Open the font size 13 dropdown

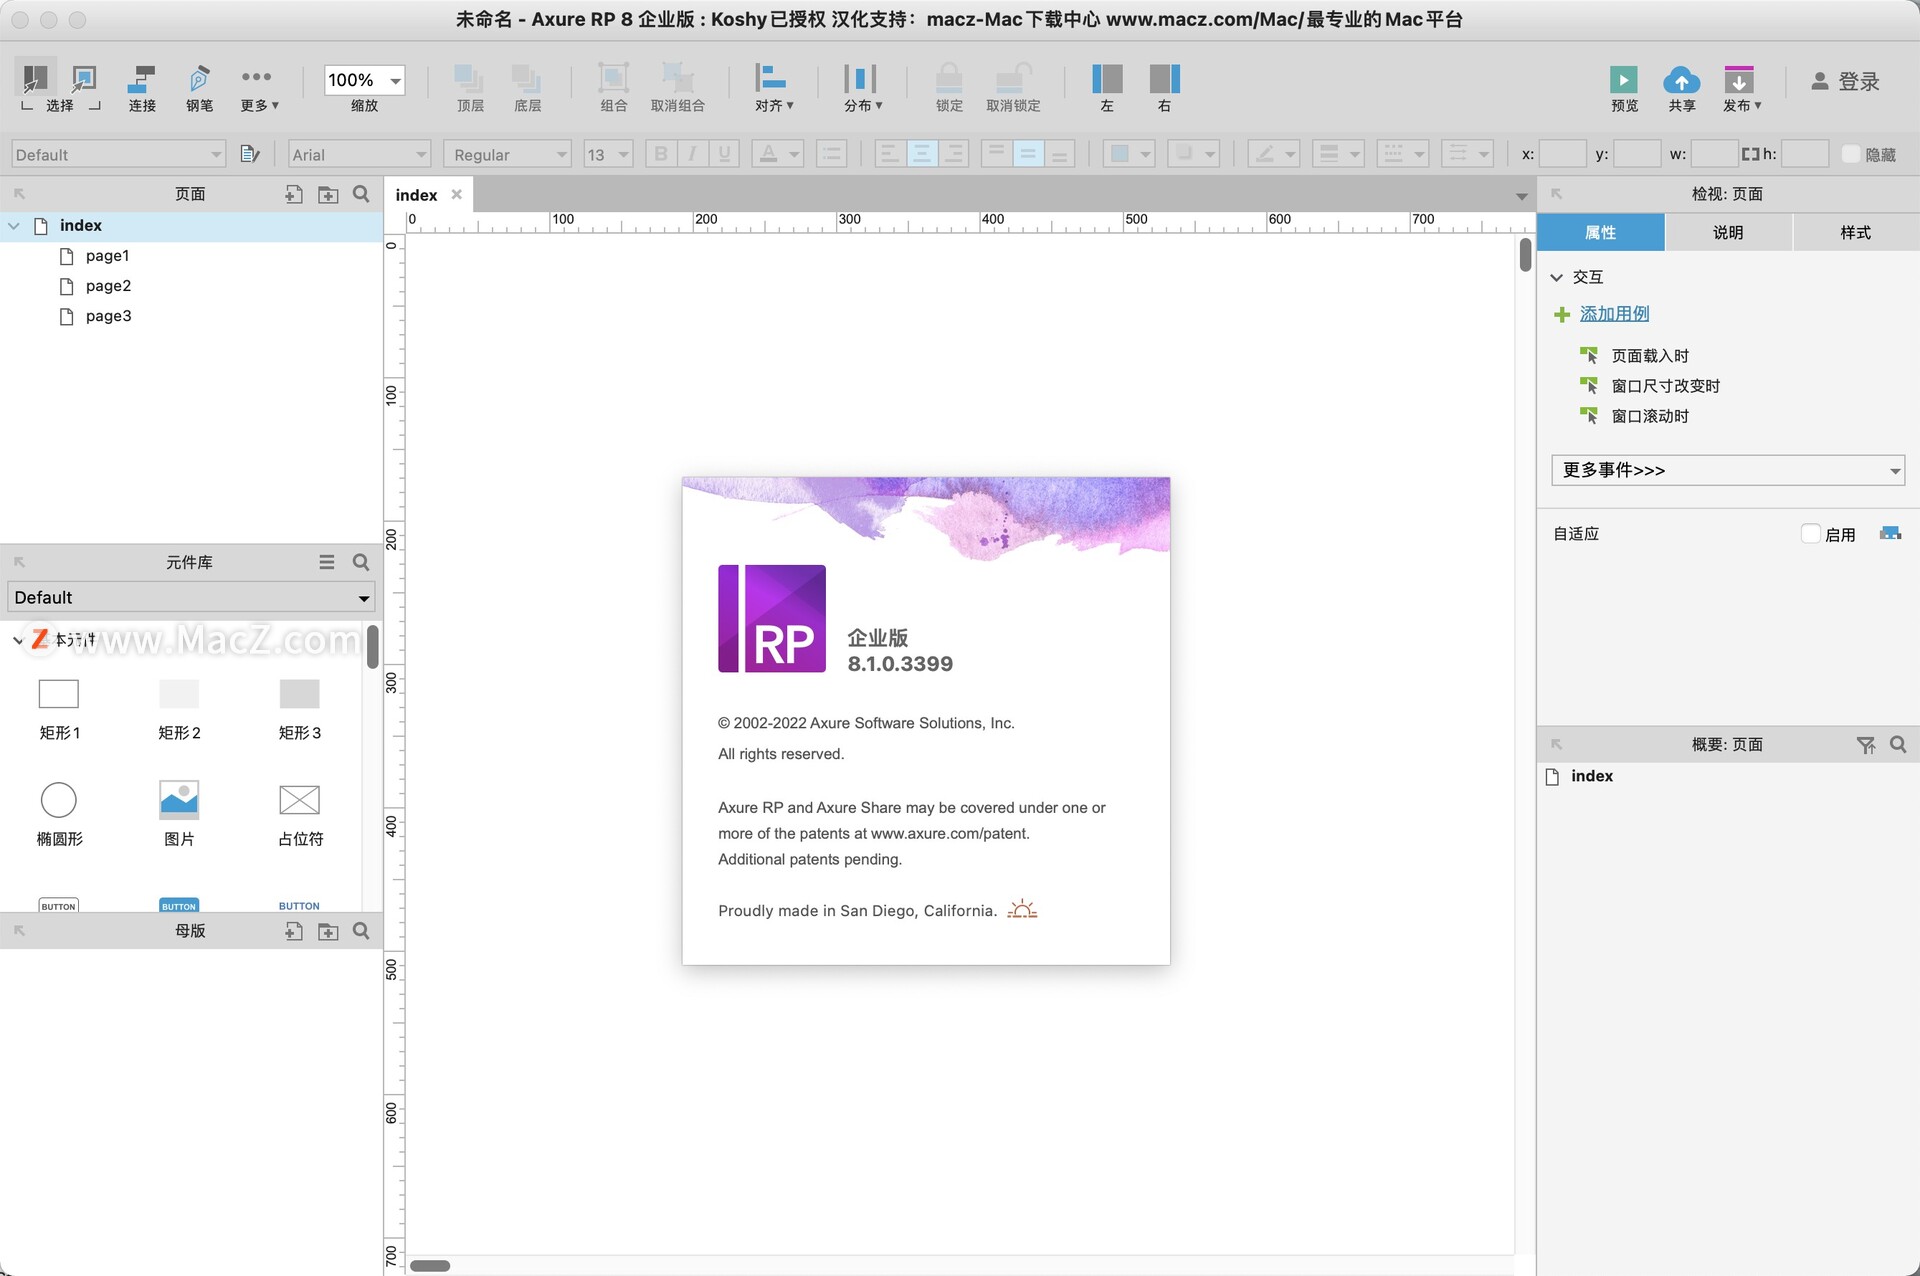[608, 154]
